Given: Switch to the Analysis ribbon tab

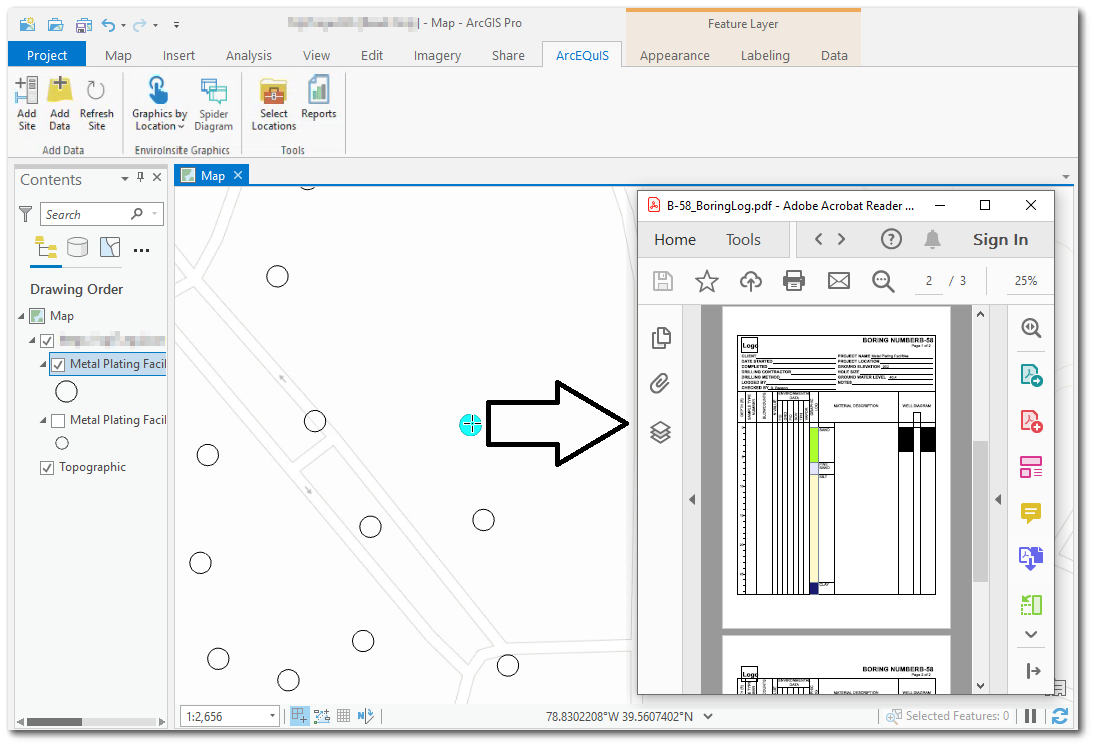Looking at the screenshot, I should (248, 55).
